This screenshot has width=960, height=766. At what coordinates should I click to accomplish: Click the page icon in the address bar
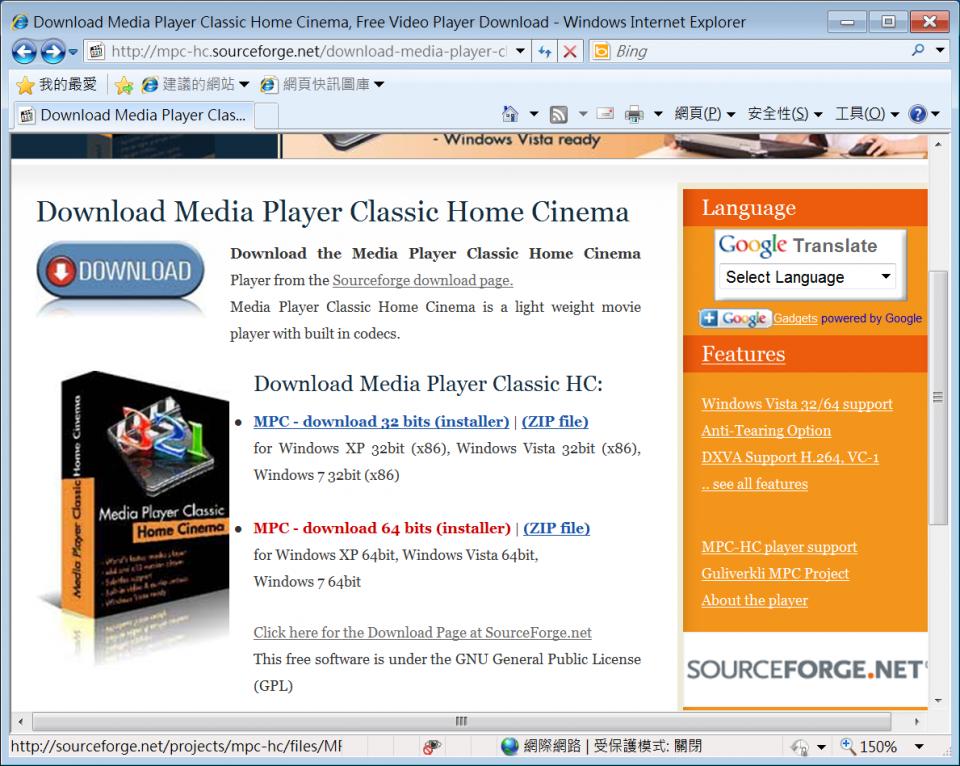(96, 51)
